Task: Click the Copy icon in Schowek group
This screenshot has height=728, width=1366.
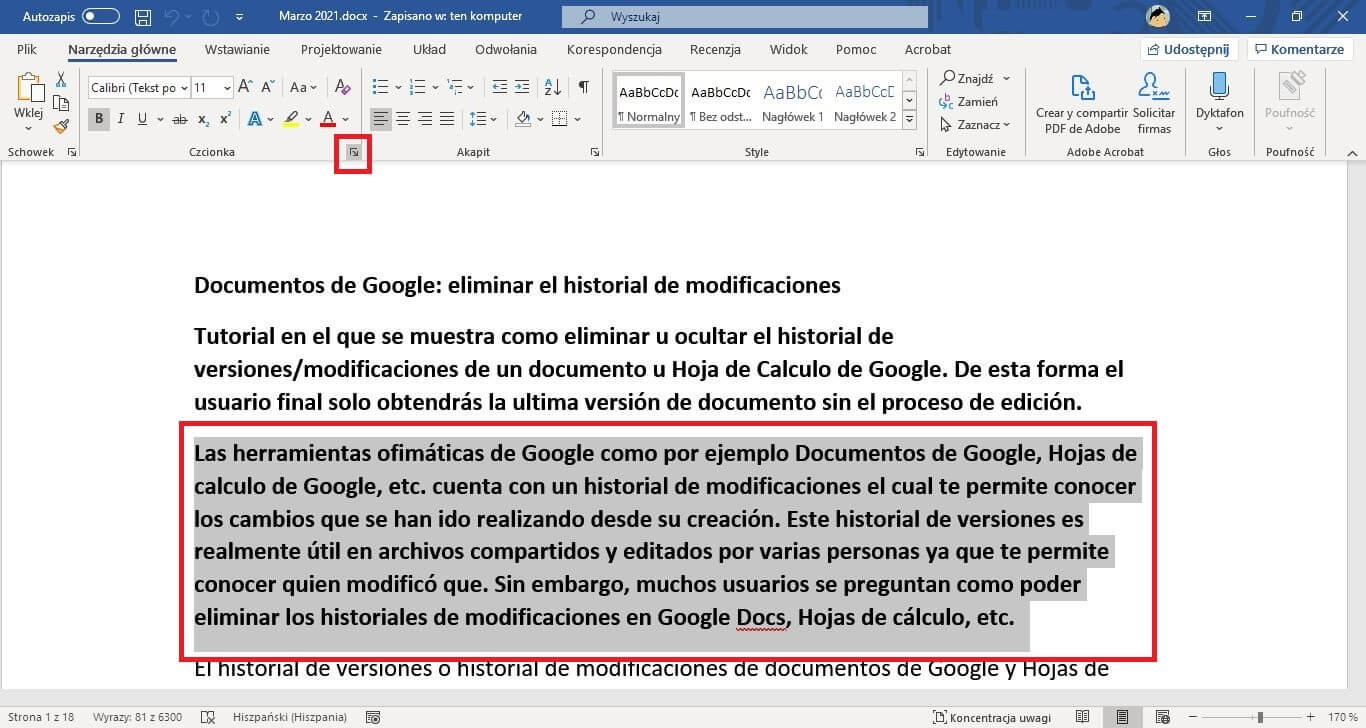Action: click(x=61, y=103)
